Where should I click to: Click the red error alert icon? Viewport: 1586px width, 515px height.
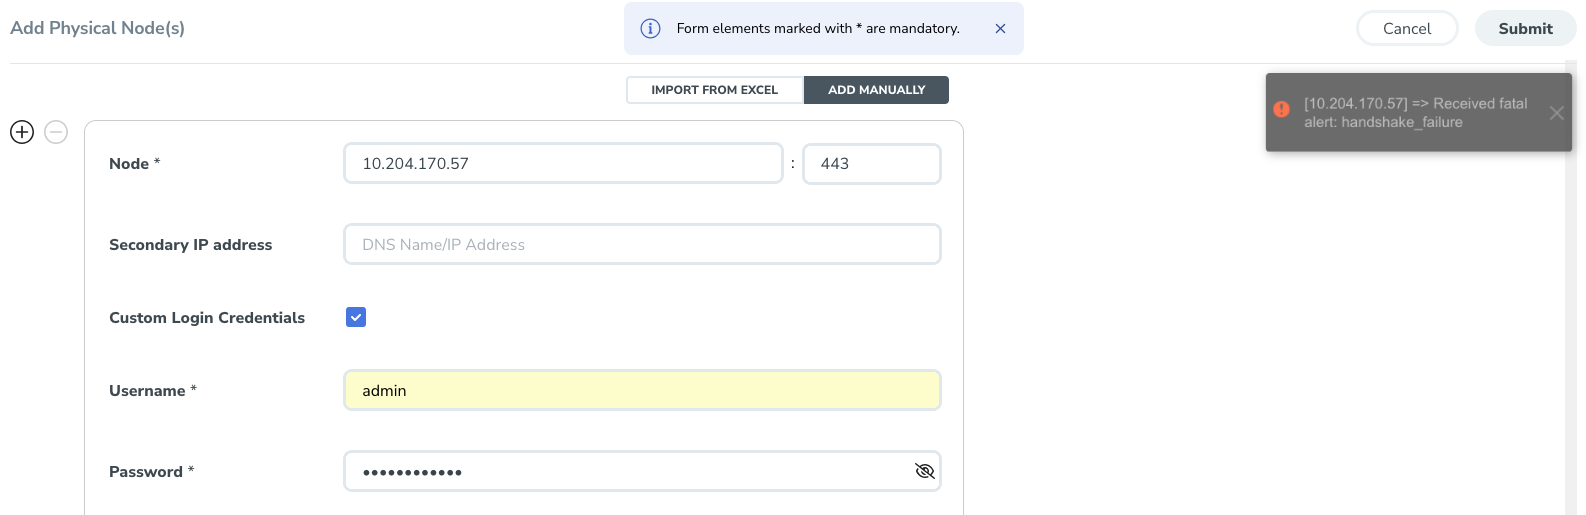pos(1281,110)
